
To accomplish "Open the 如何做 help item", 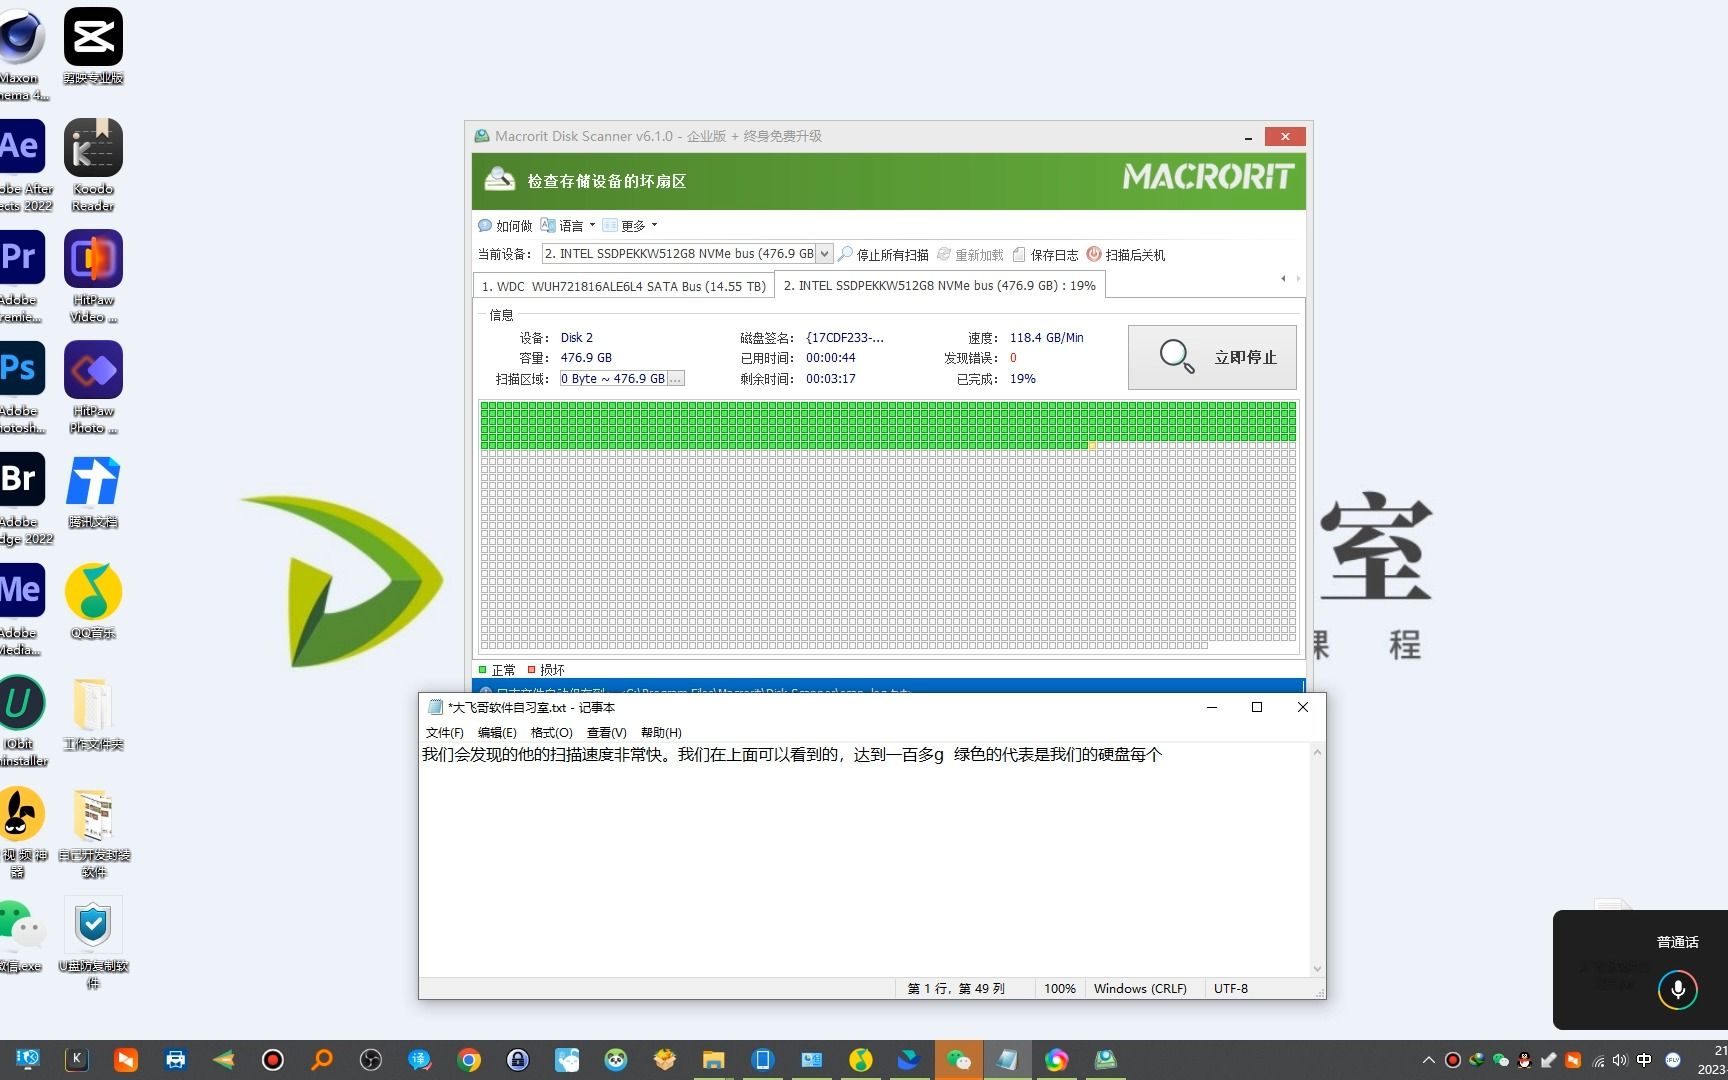I will coord(505,226).
